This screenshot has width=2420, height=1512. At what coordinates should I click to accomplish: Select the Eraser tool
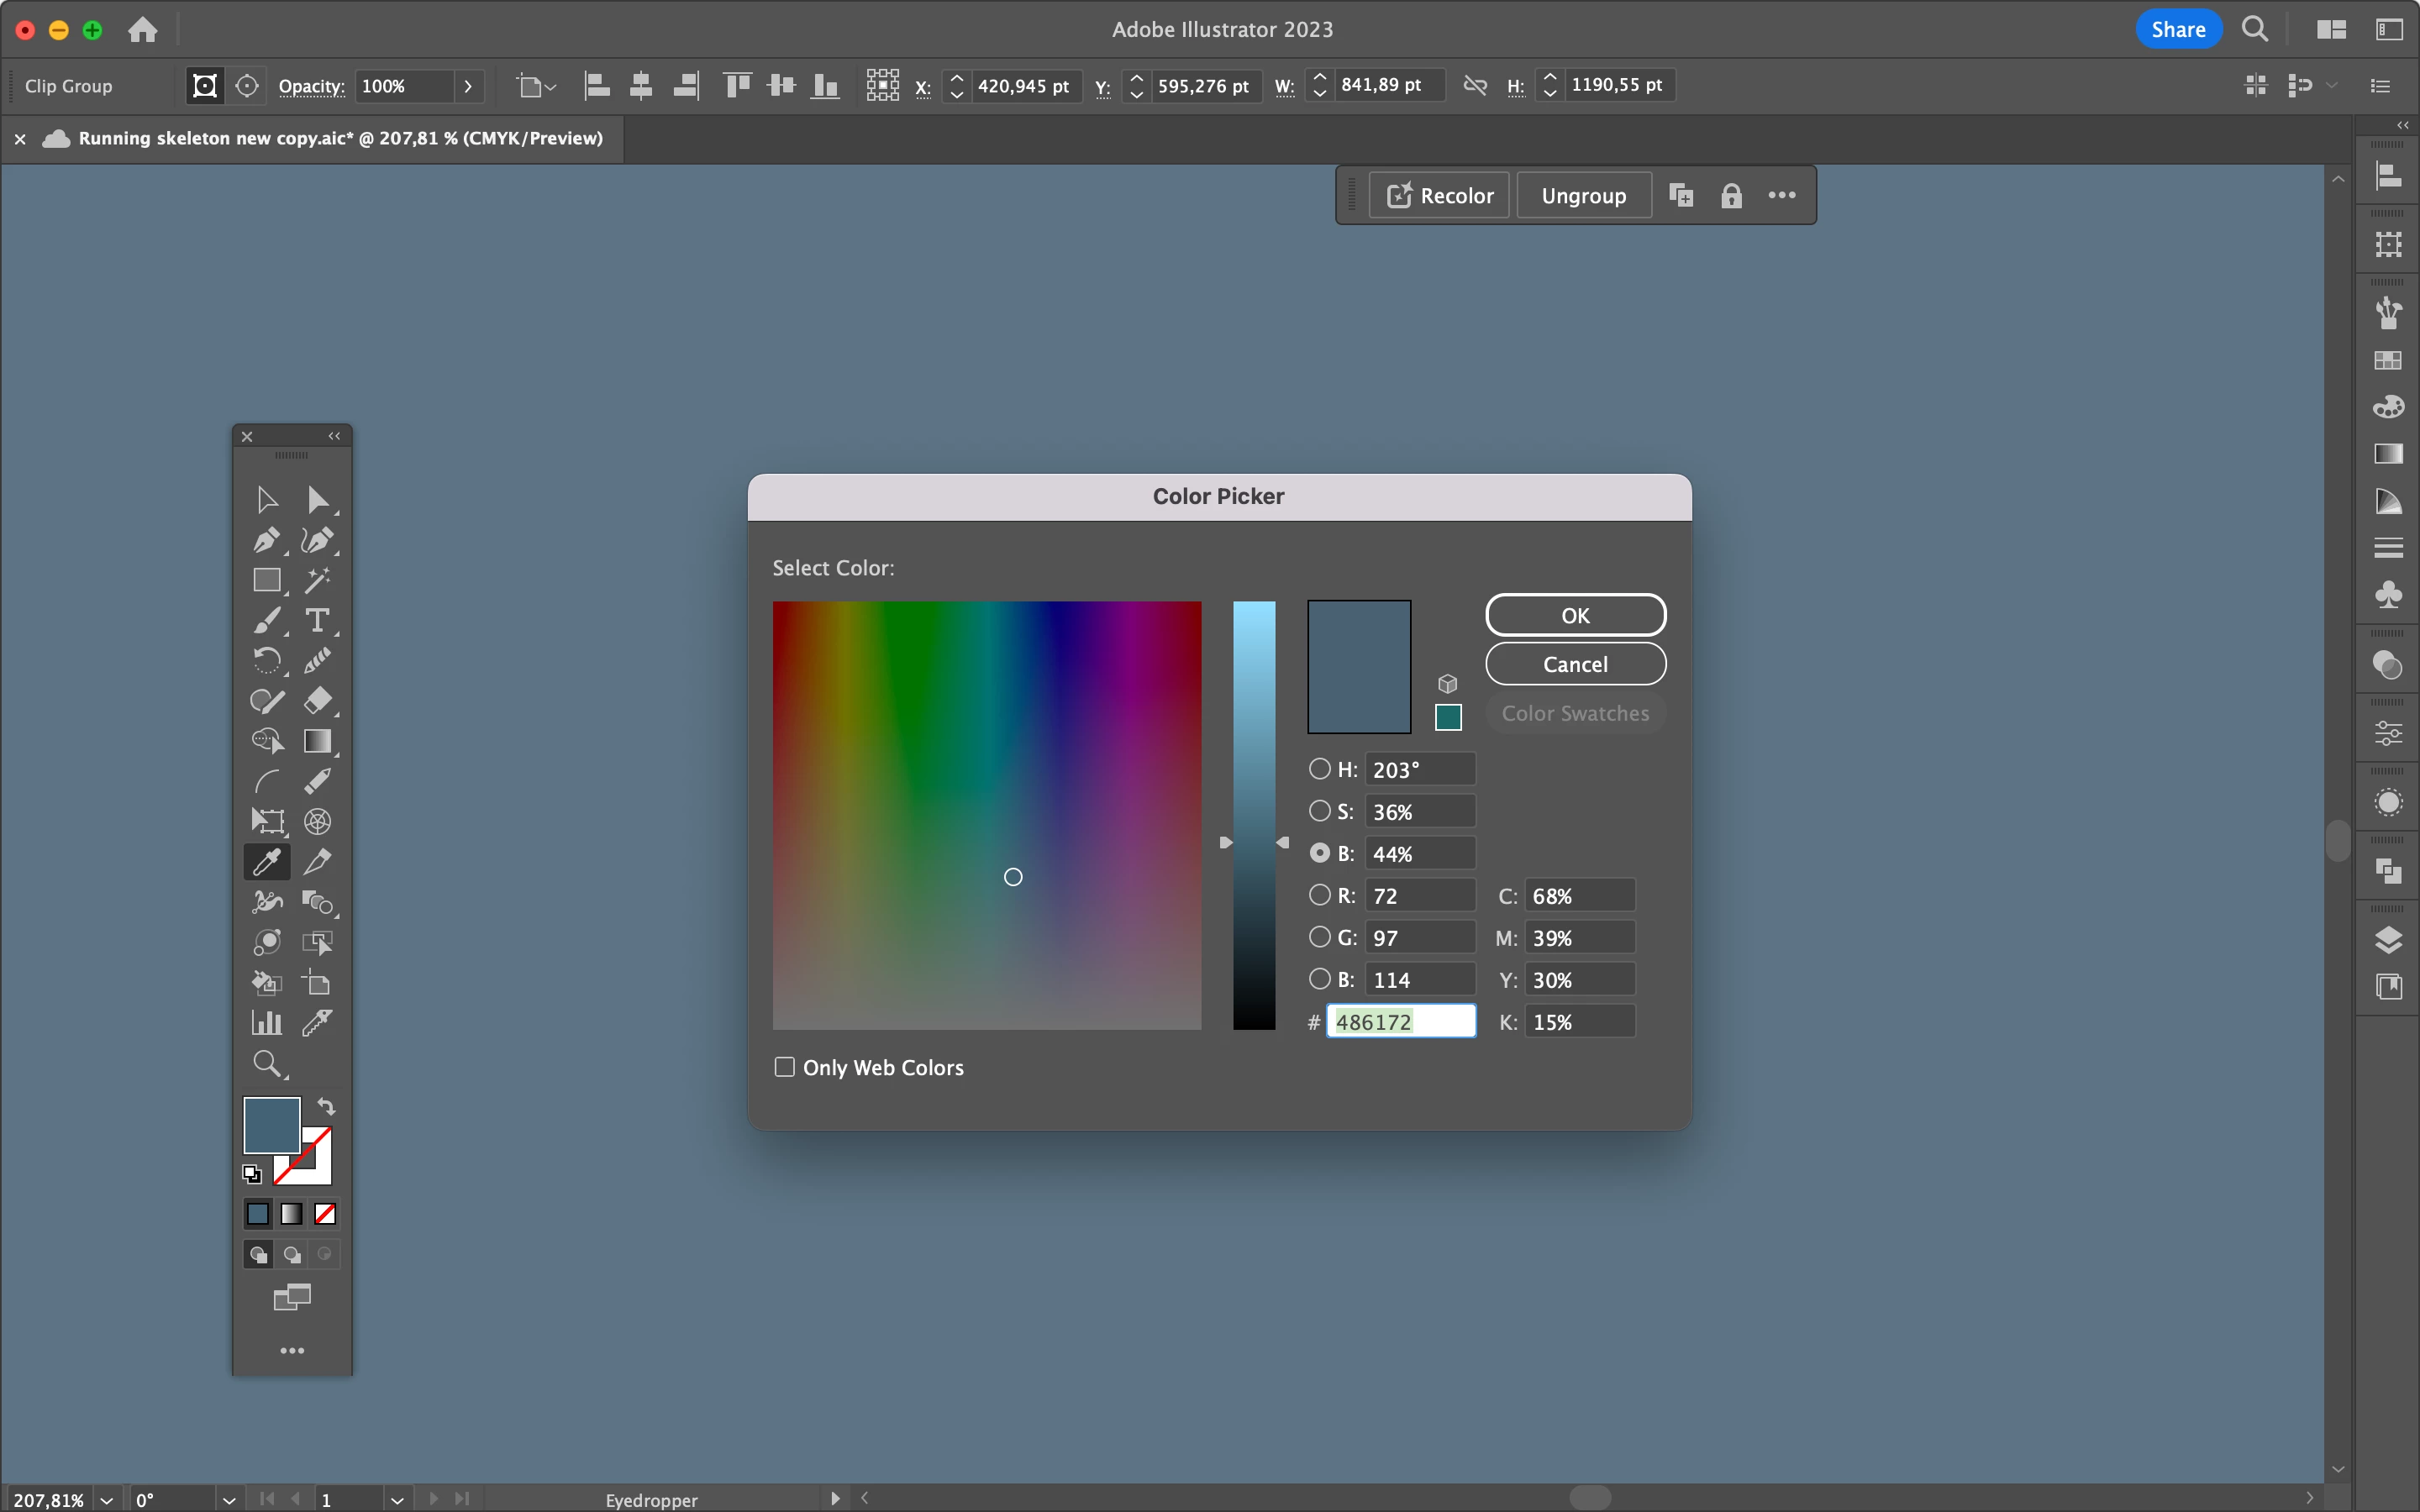pyautogui.click(x=317, y=701)
